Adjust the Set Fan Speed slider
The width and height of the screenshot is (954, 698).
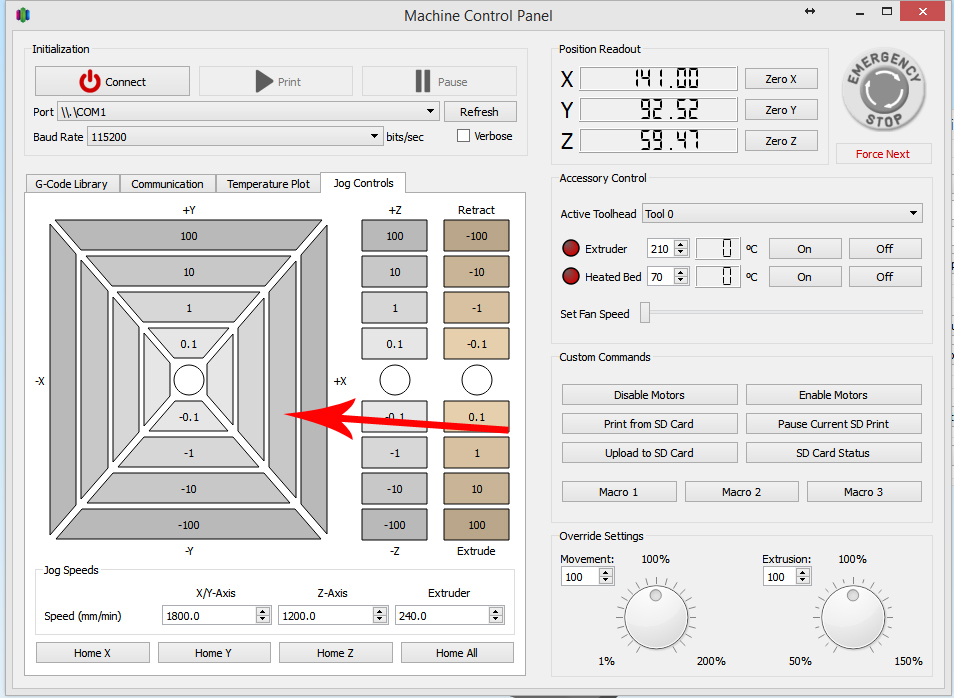pyautogui.click(x=646, y=313)
